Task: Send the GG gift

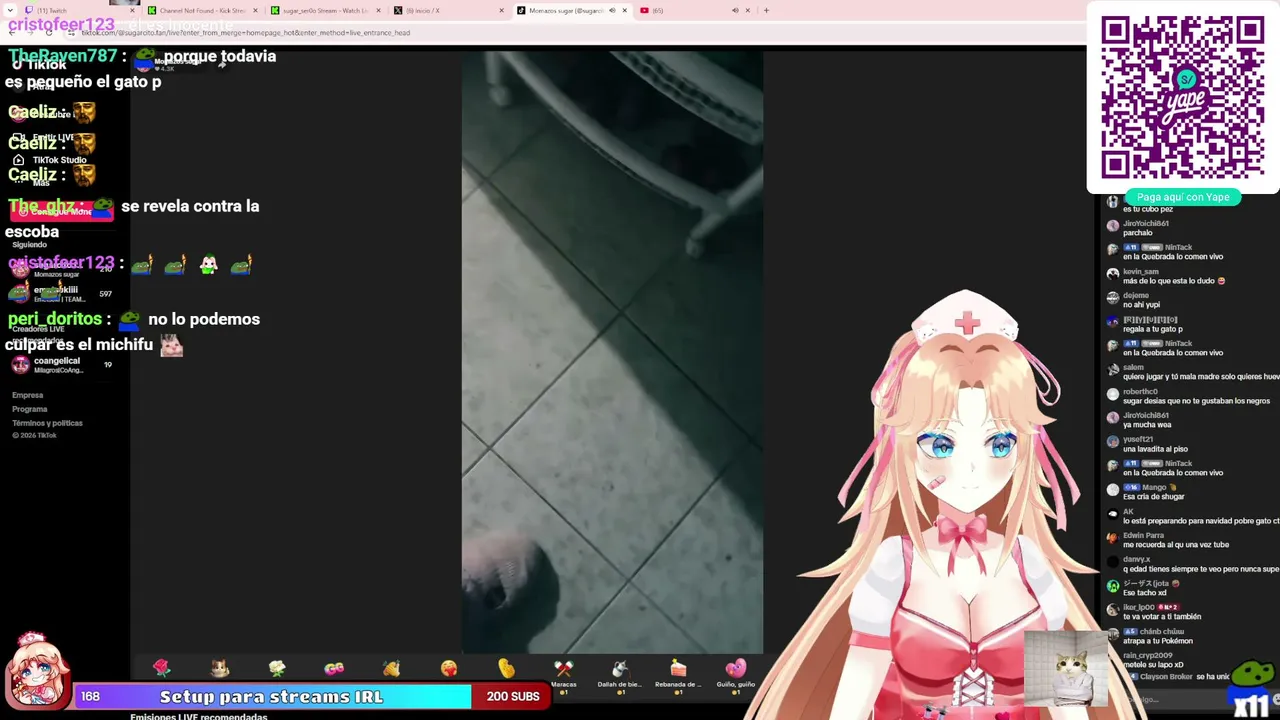Action: [x=334, y=669]
